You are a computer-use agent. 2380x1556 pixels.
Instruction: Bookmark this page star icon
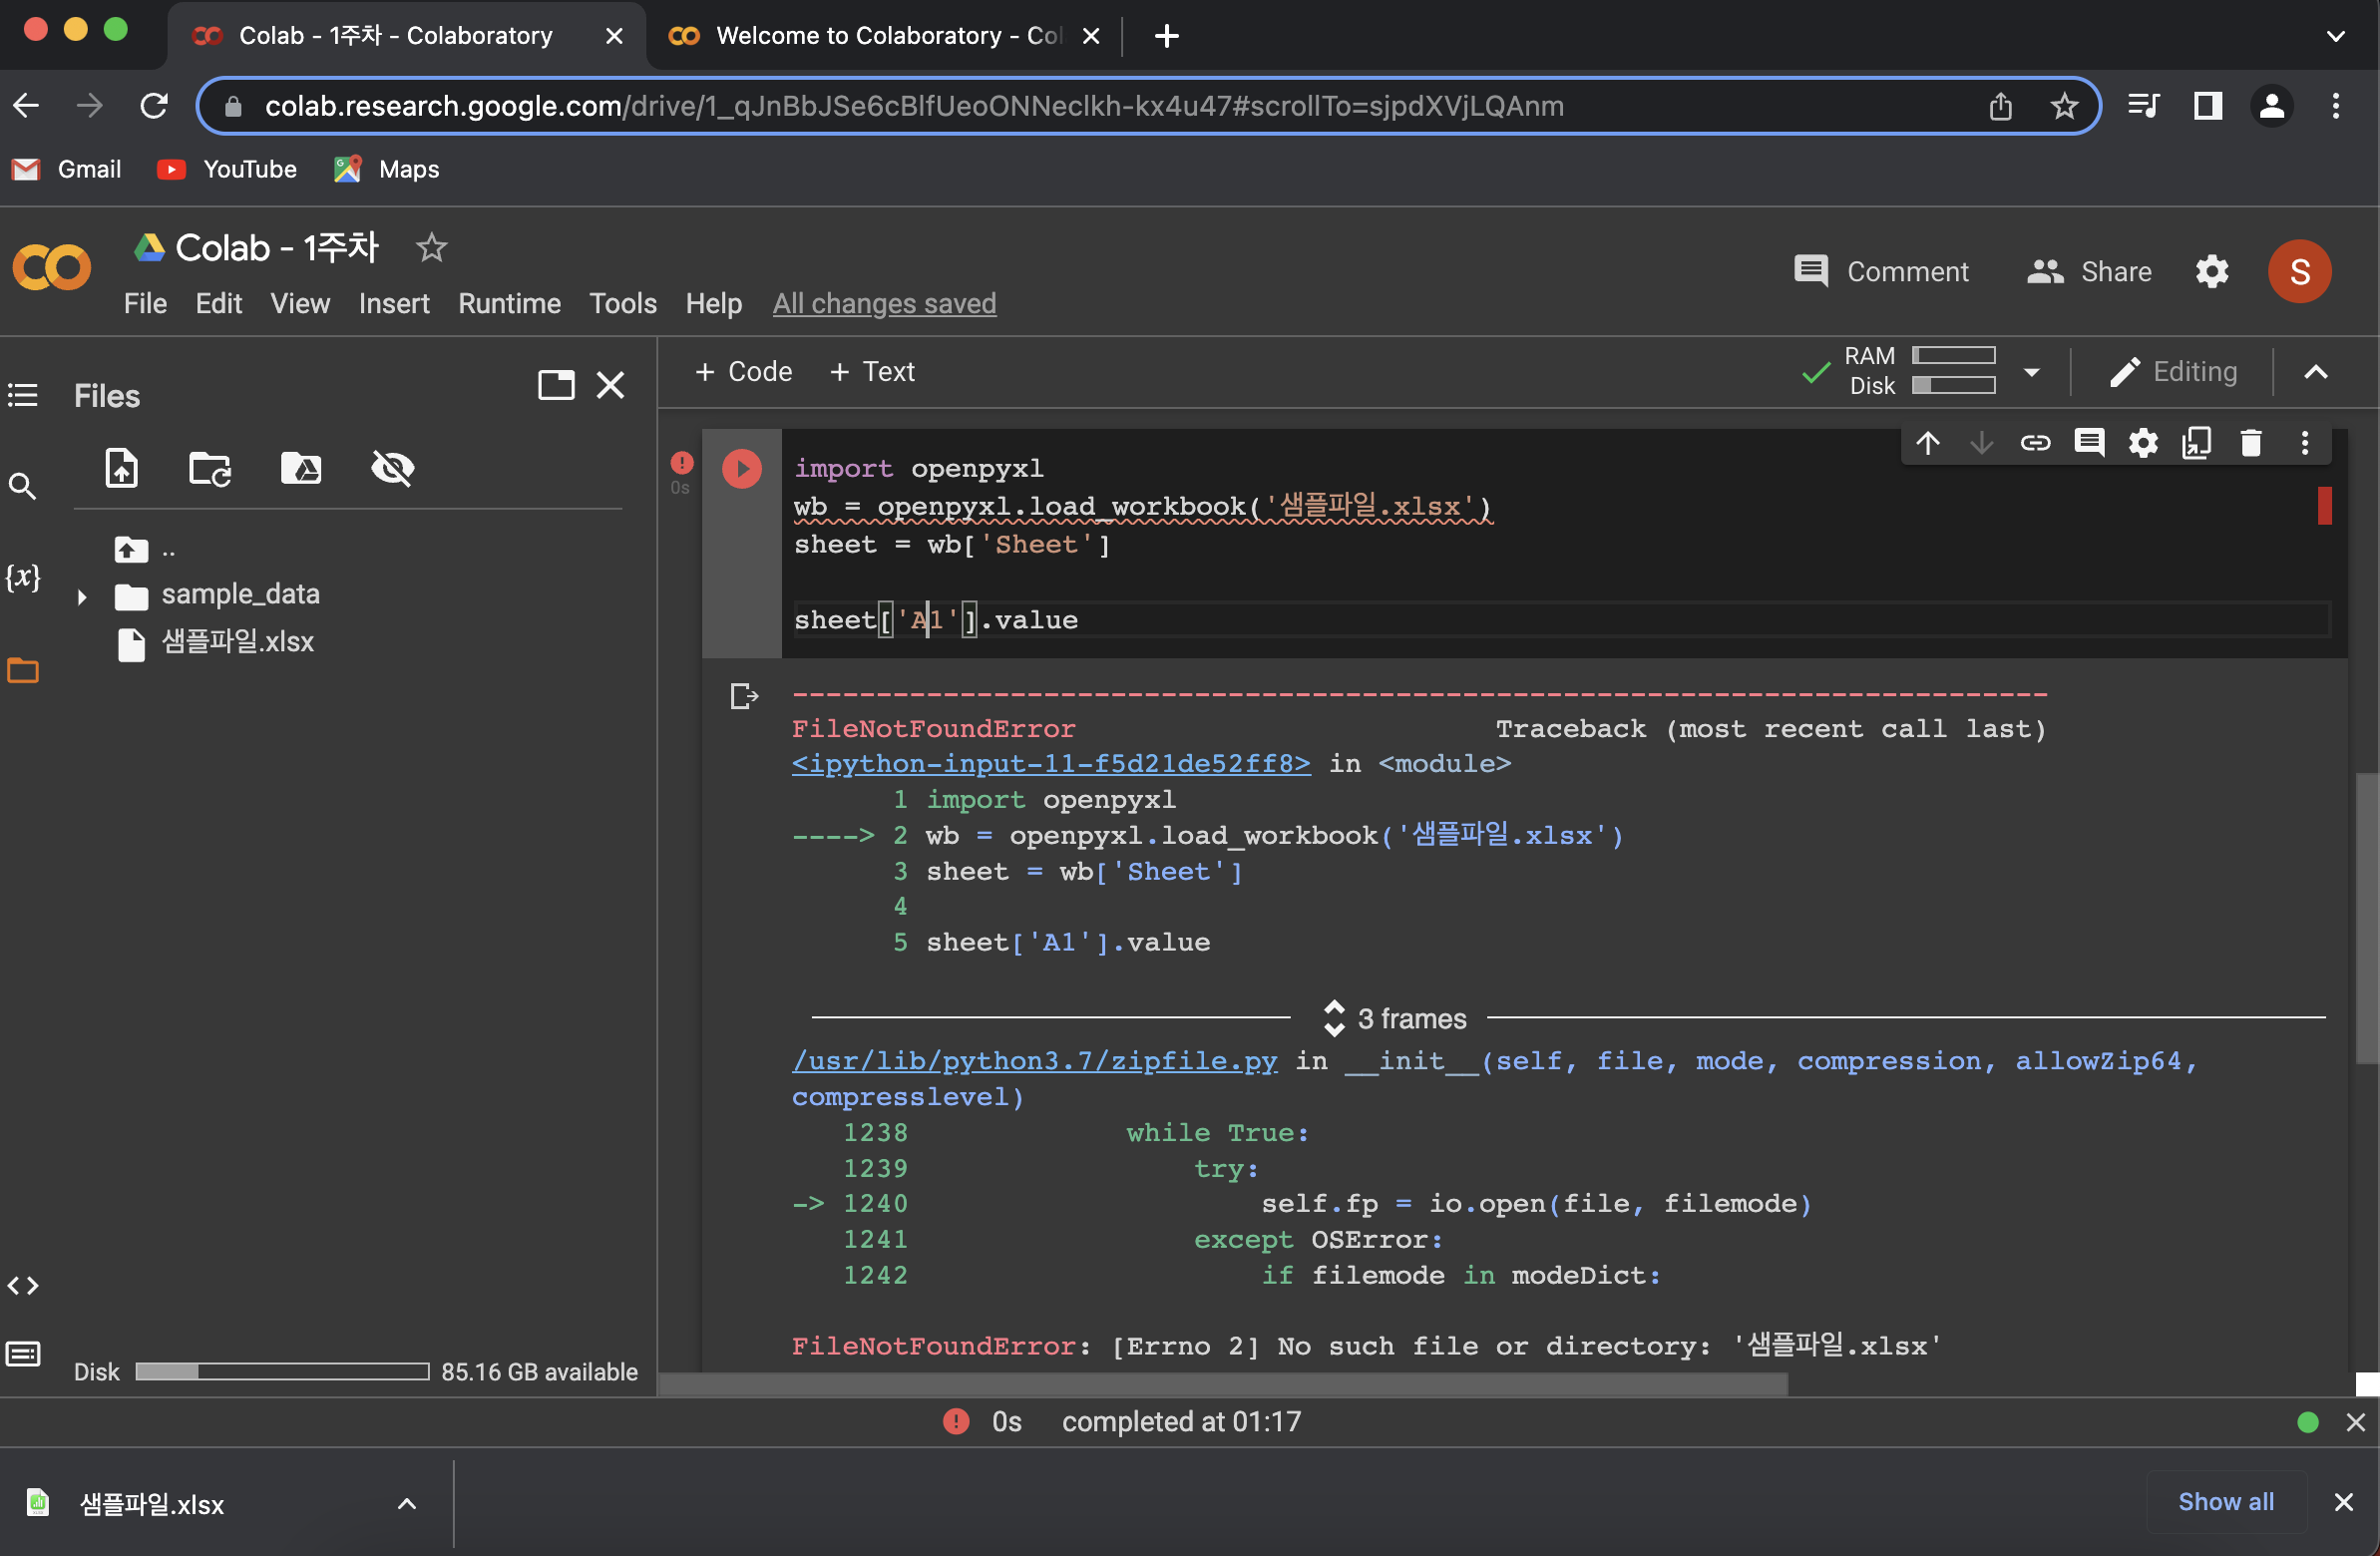pyautogui.click(x=2063, y=106)
